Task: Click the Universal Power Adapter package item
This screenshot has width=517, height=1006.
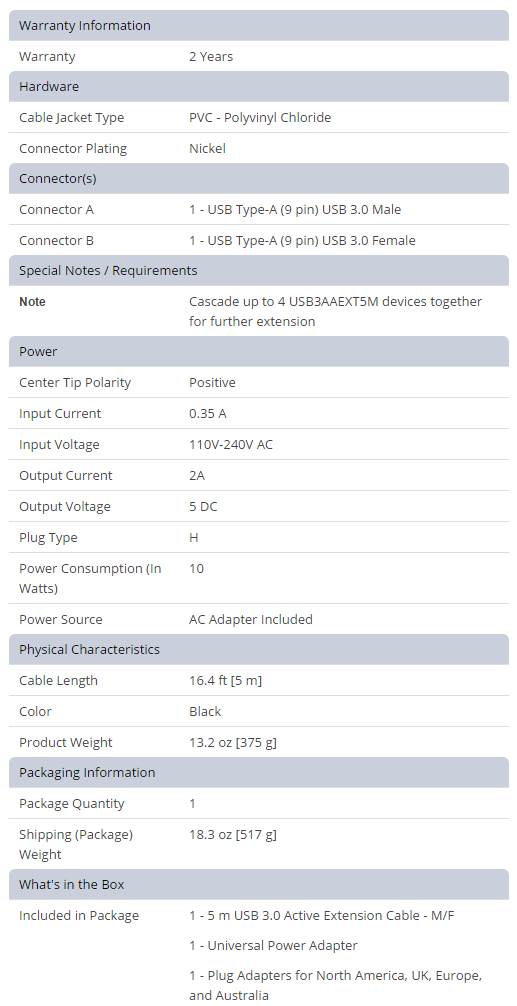Action: click(x=273, y=945)
